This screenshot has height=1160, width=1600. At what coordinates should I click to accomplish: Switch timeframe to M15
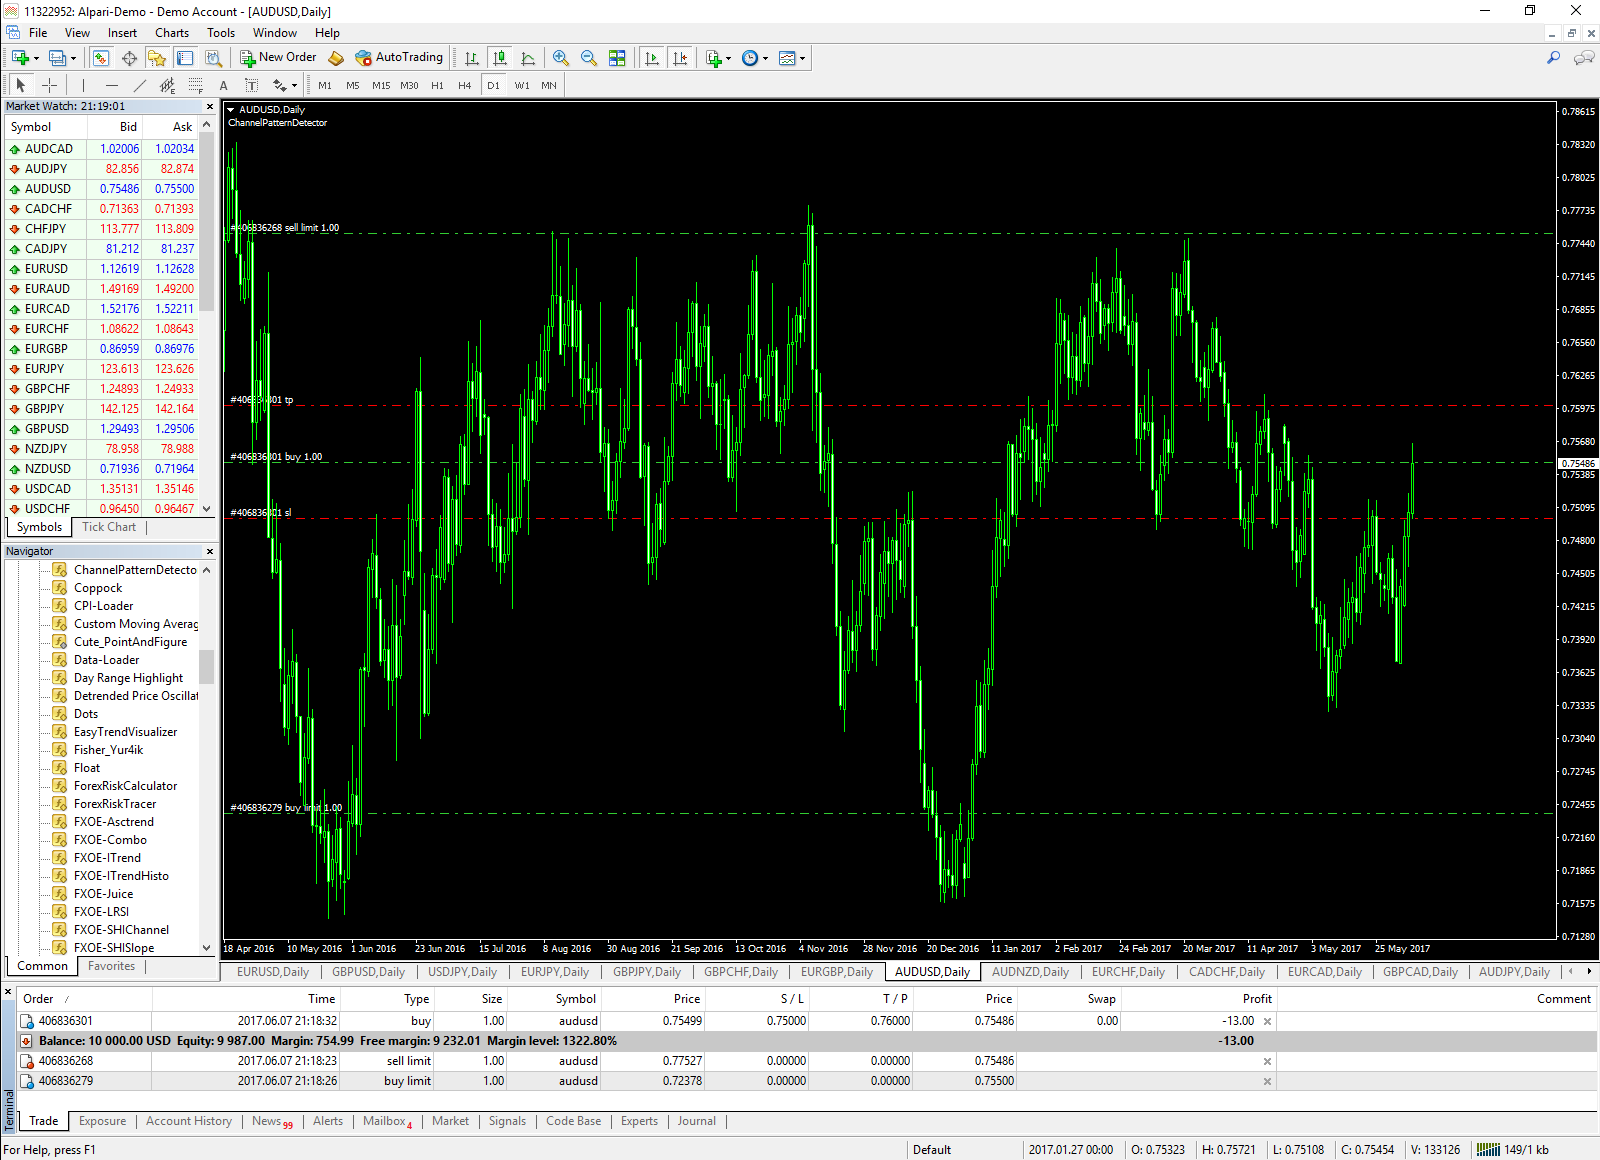[x=381, y=85]
